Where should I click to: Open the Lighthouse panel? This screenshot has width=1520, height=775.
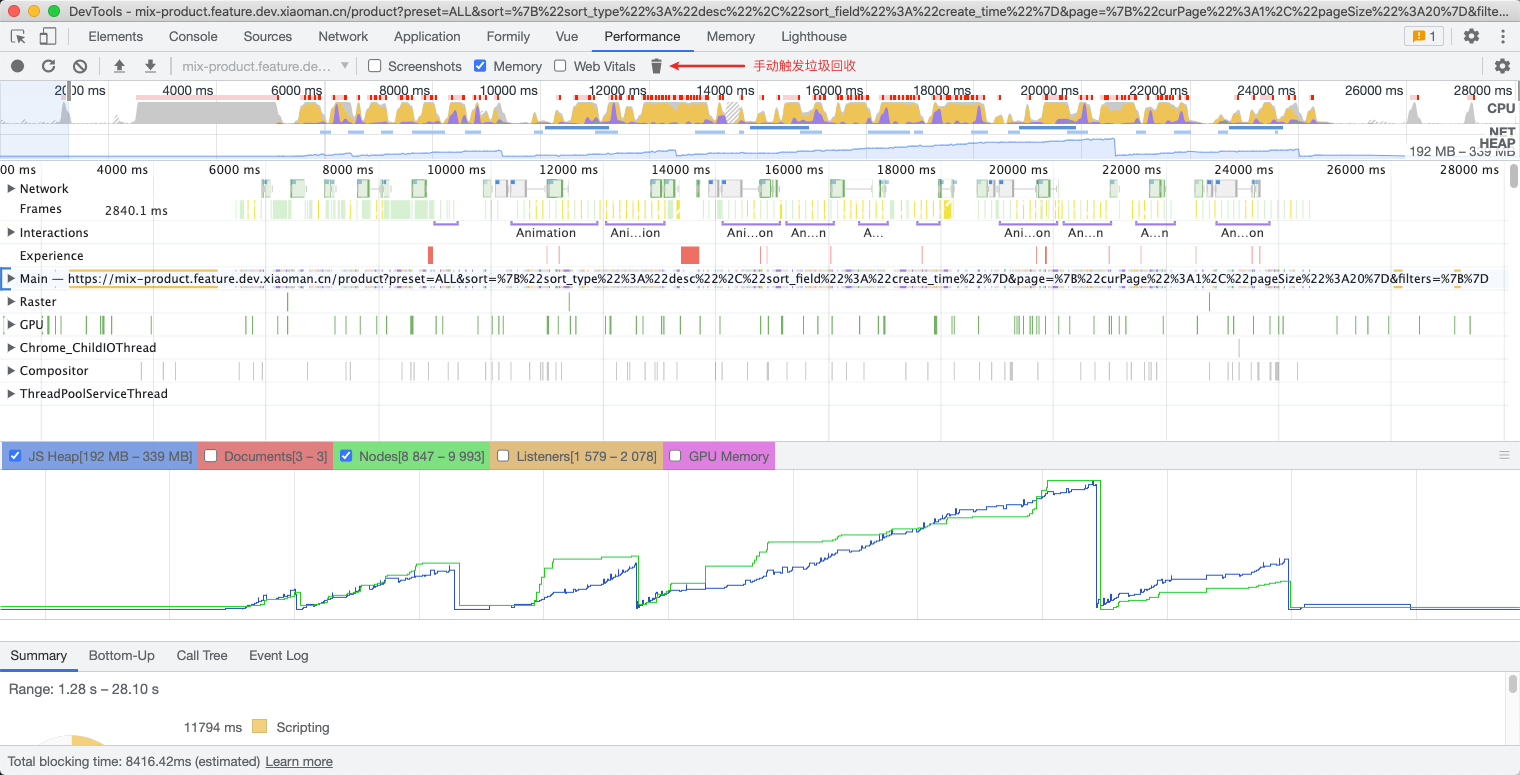pyautogui.click(x=814, y=36)
